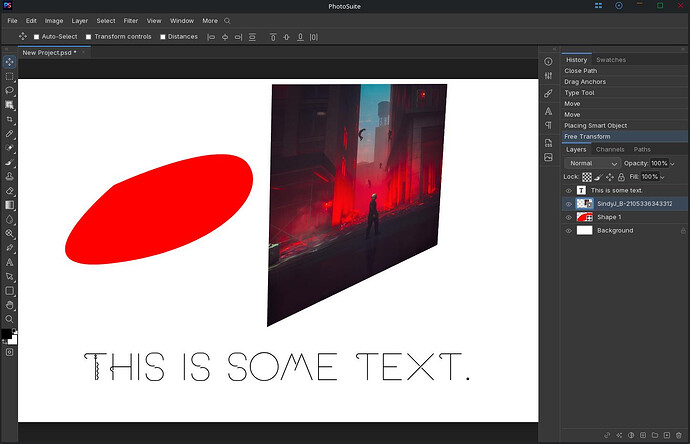Click the black foreground color swatch
Image resolution: width=690 pixels, height=444 pixels.
(6, 334)
